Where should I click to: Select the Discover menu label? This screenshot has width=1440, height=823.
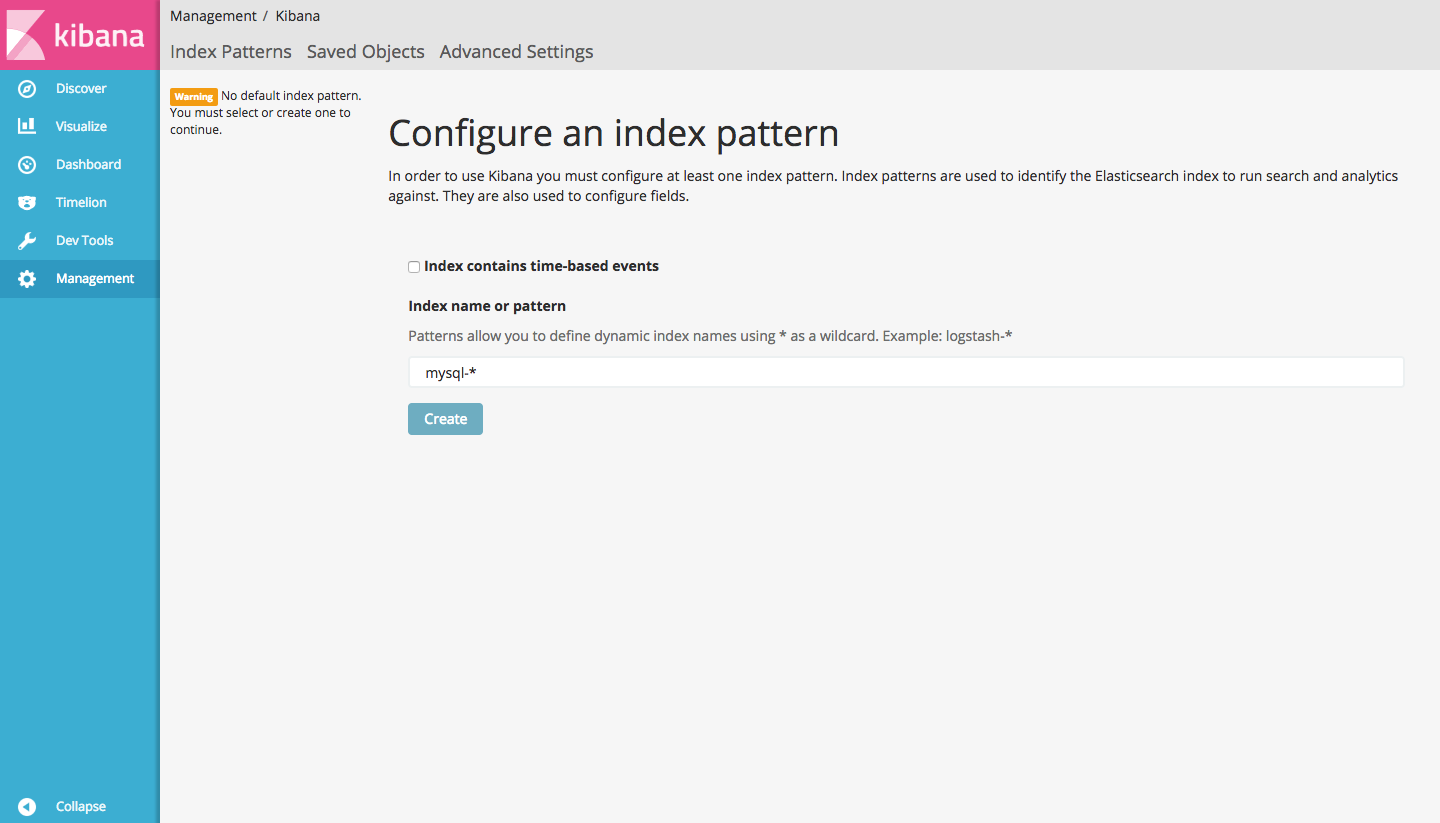click(x=81, y=89)
